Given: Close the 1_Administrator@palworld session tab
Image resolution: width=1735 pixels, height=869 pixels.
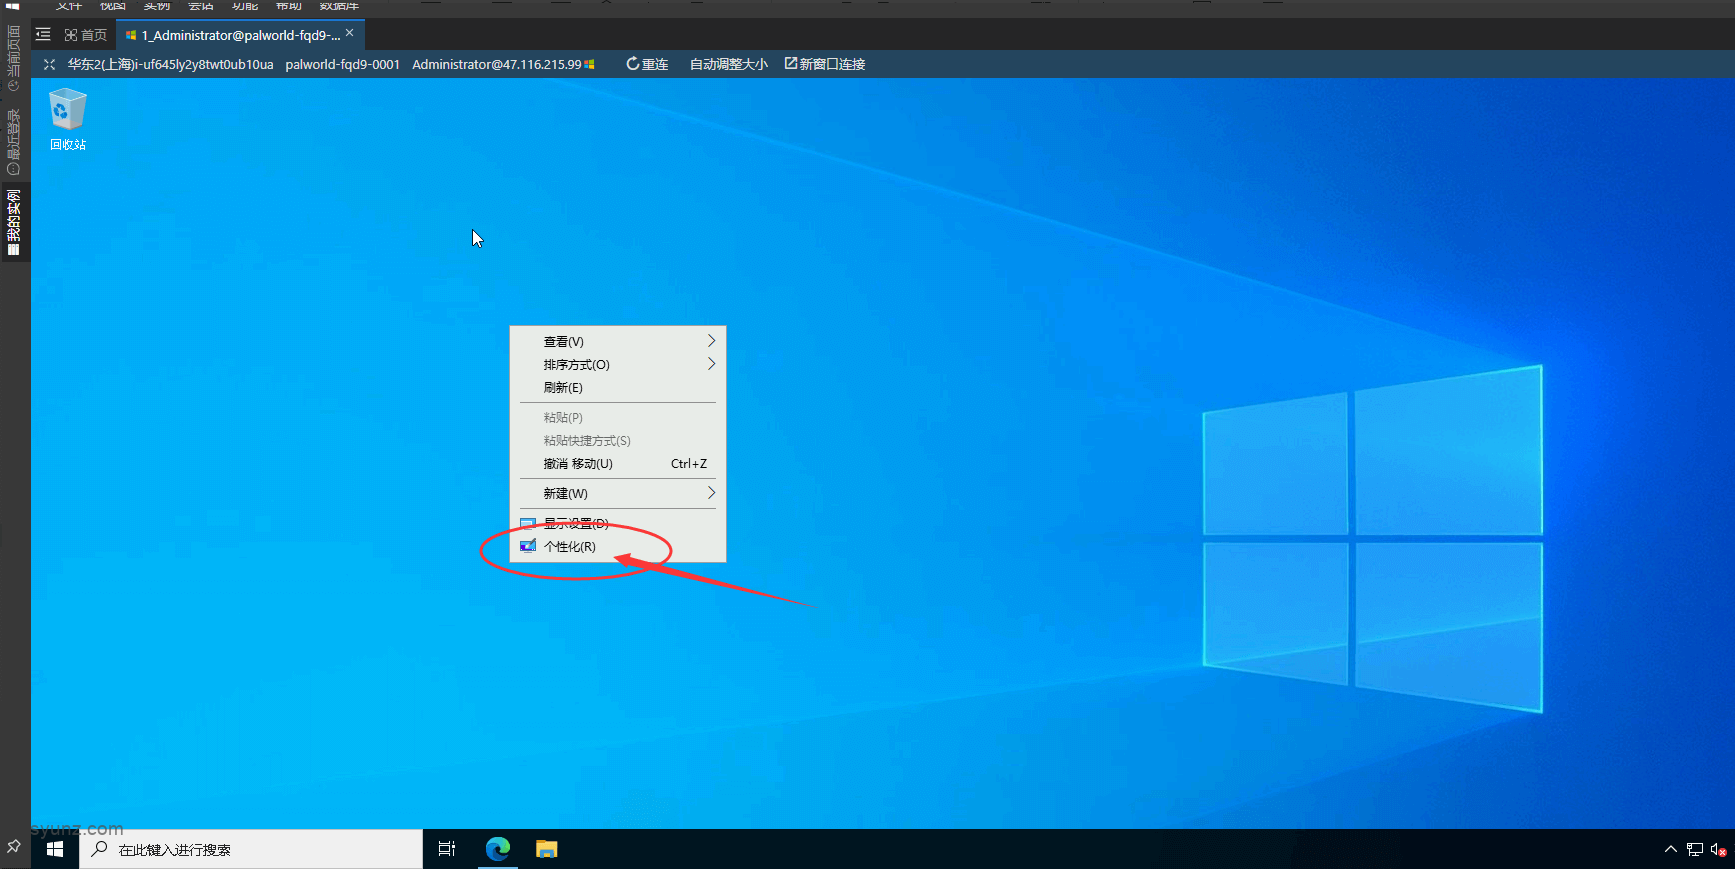Looking at the screenshot, I should (x=350, y=33).
